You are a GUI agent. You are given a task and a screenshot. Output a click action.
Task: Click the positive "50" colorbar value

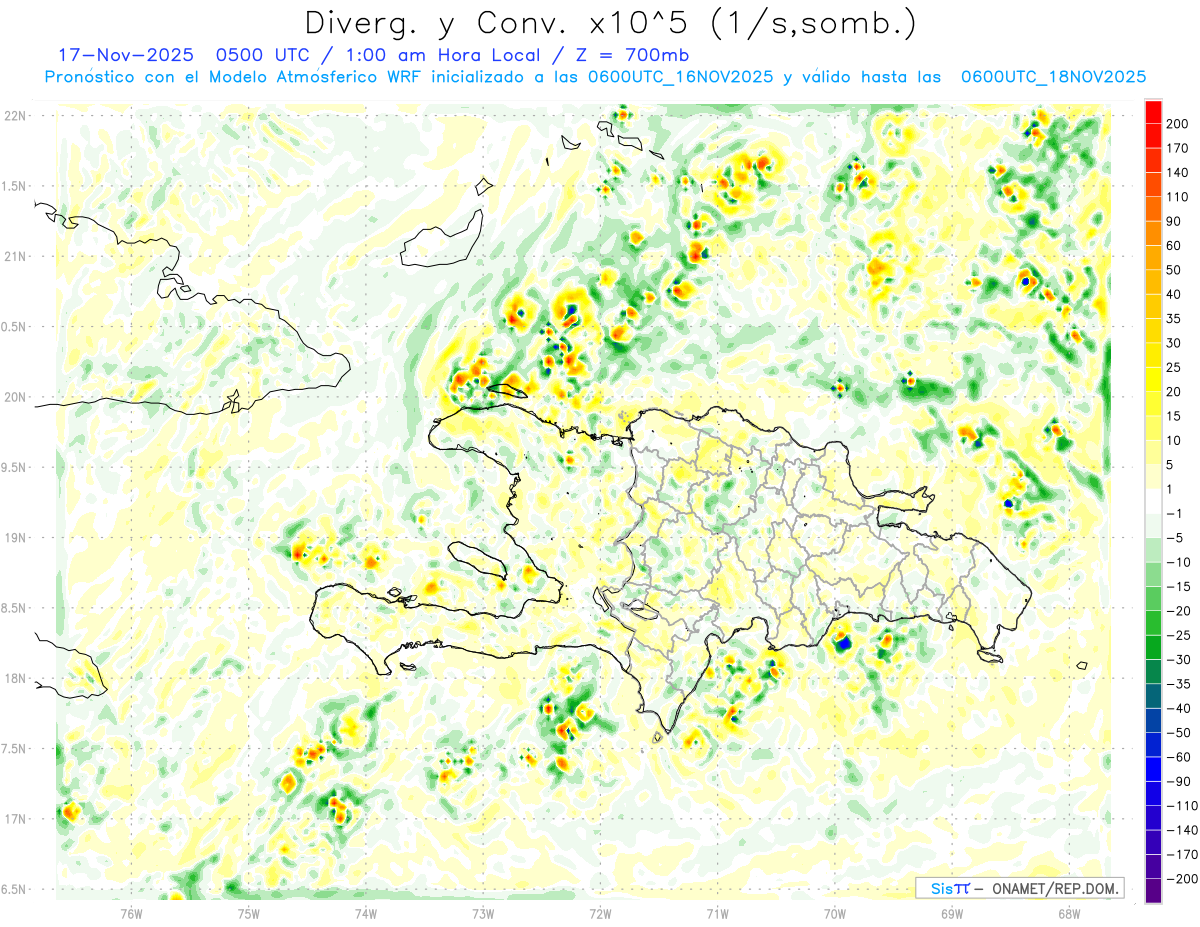click(1175, 270)
